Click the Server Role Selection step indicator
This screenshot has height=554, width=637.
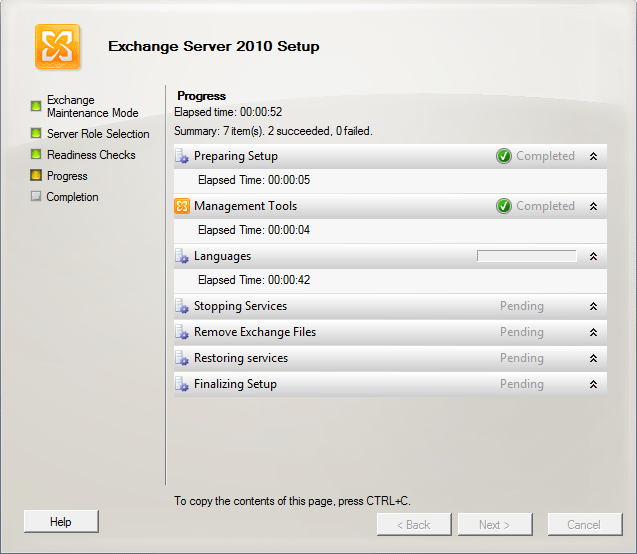[x=36, y=133]
